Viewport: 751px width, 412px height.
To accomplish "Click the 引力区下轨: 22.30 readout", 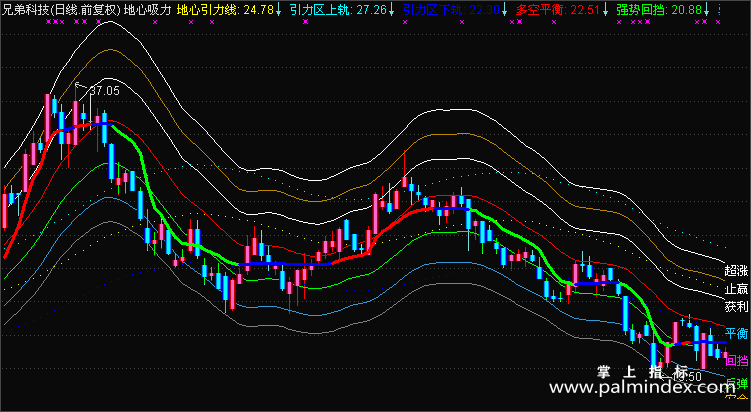I will 451,10.
